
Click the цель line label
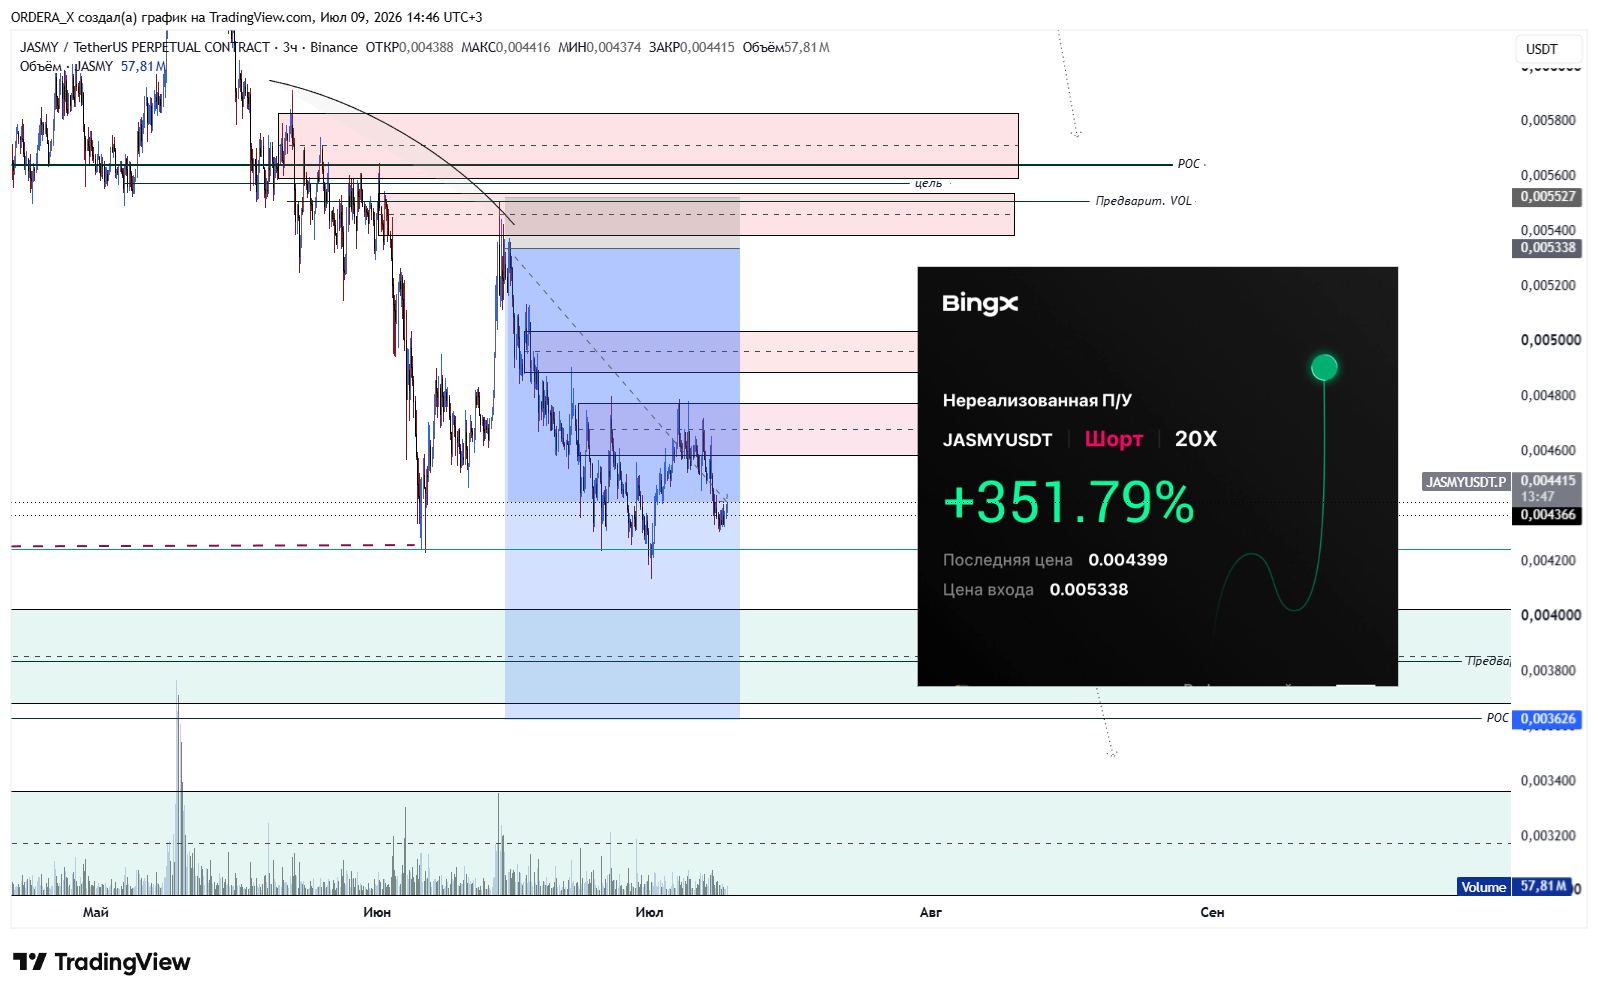coord(928,183)
